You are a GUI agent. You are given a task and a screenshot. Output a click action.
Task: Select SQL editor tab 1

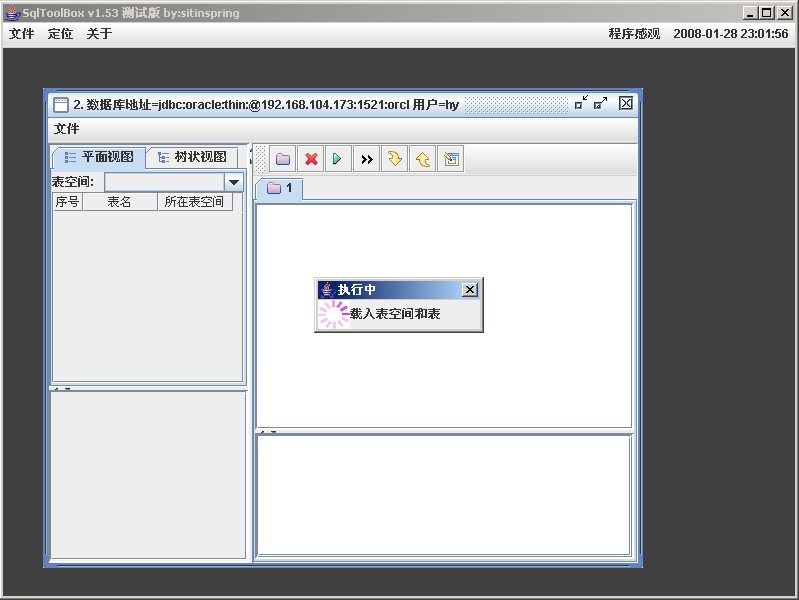[x=279, y=188]
